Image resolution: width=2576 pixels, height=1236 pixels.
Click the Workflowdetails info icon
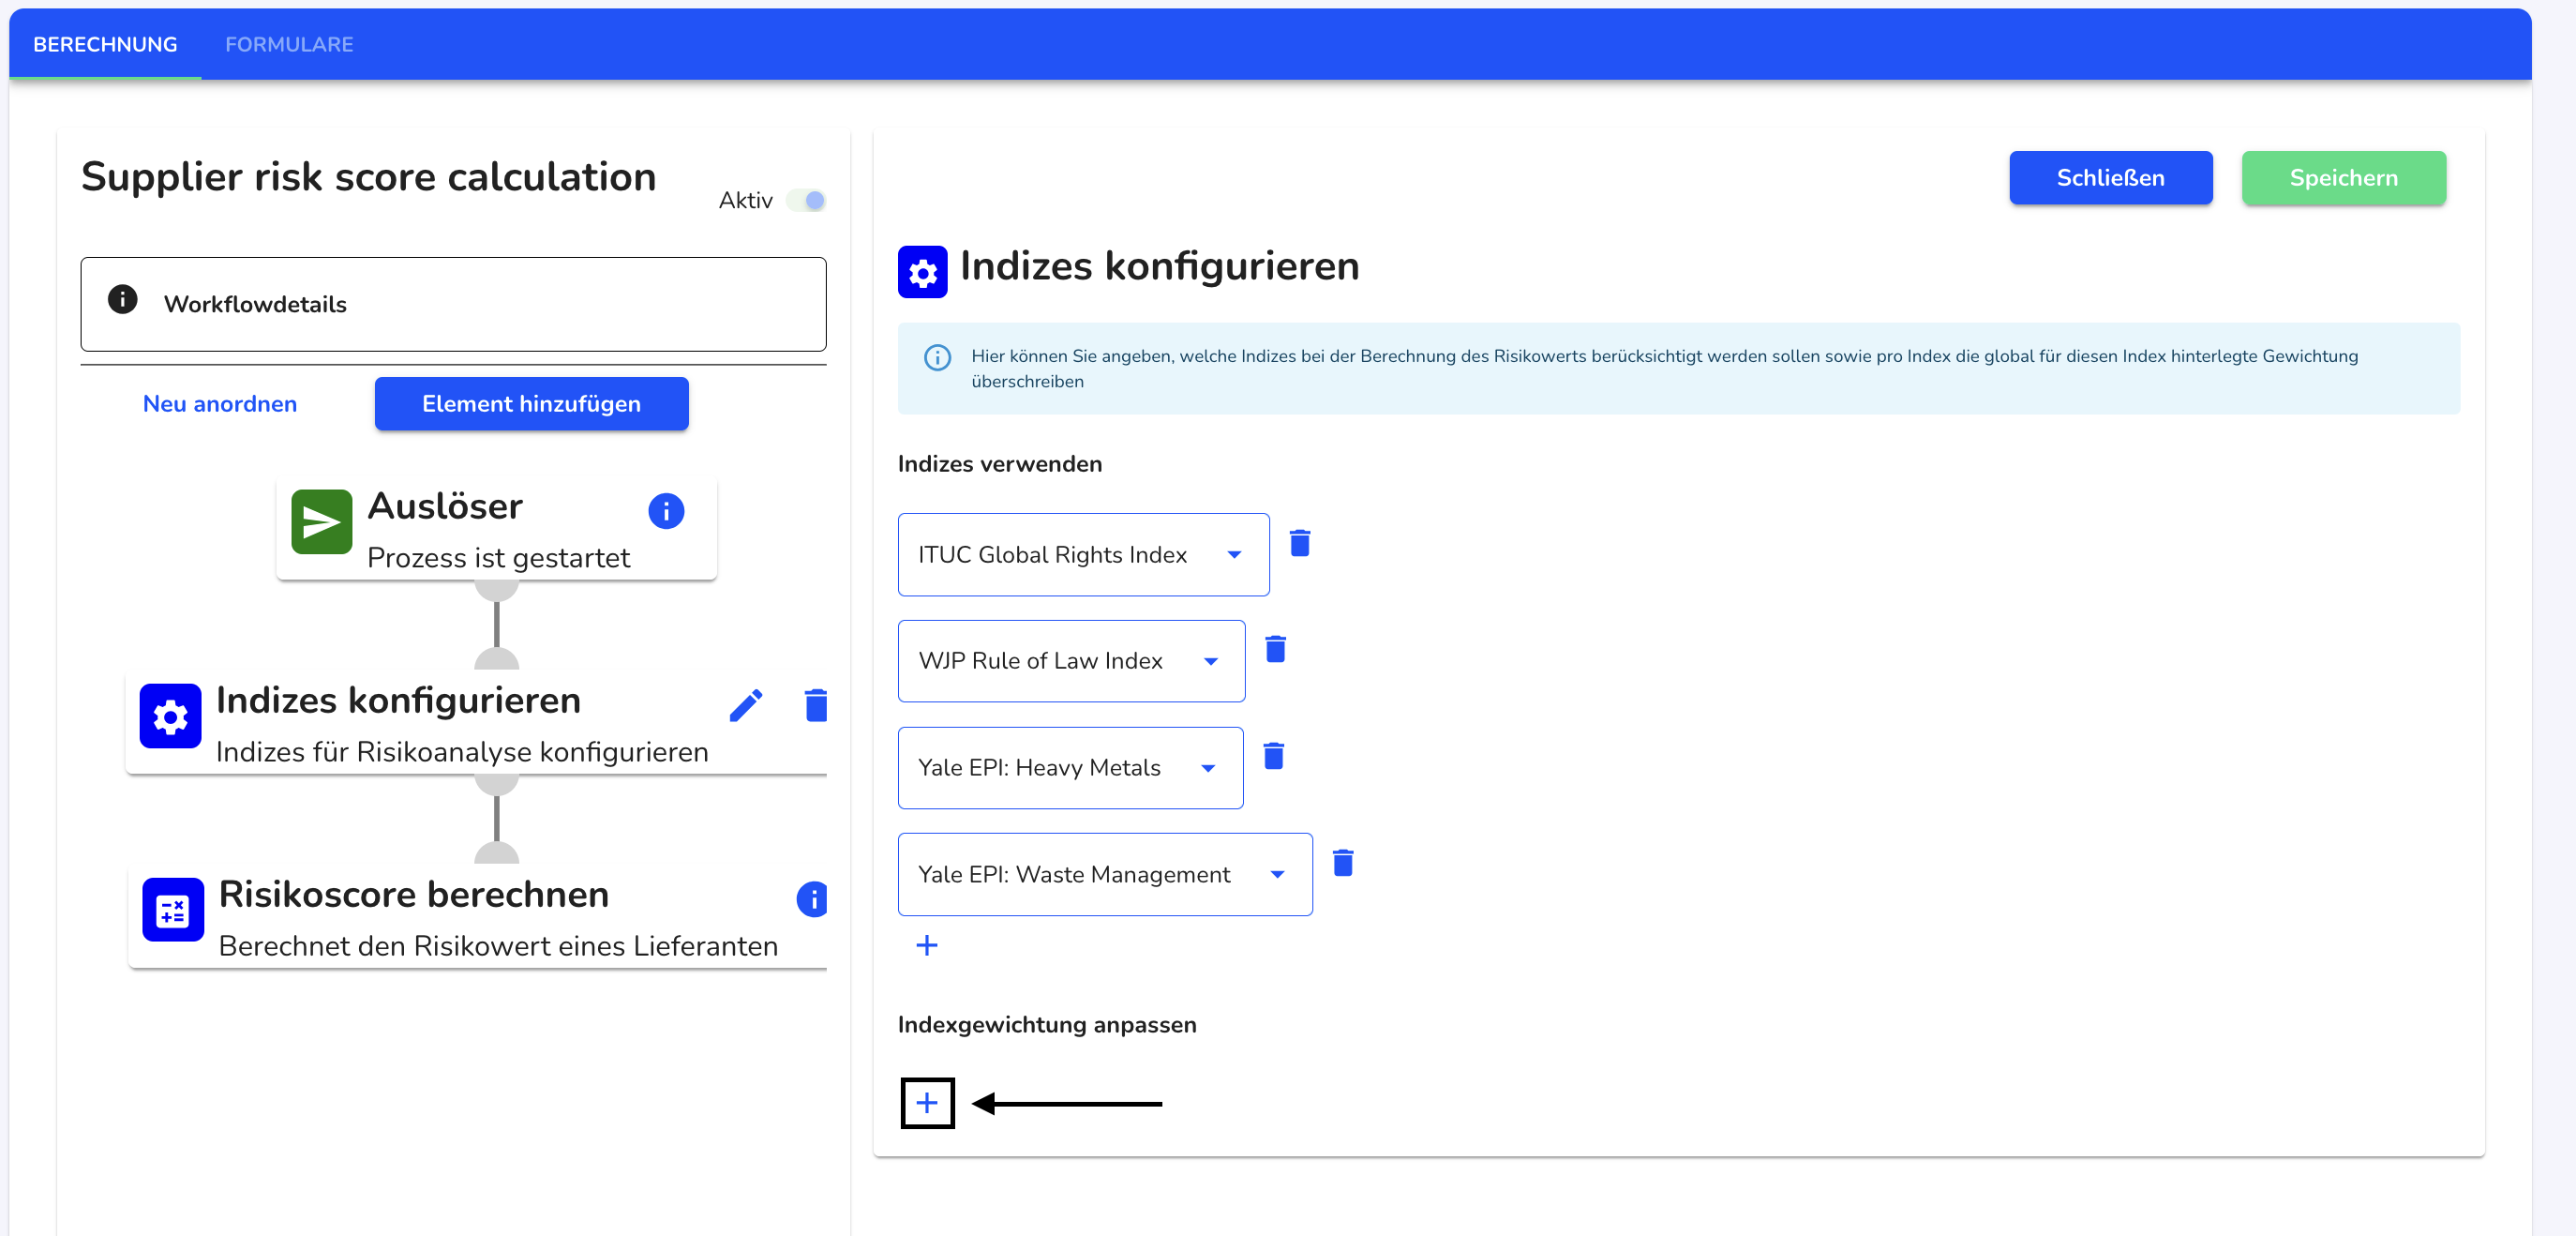point(122,299)
